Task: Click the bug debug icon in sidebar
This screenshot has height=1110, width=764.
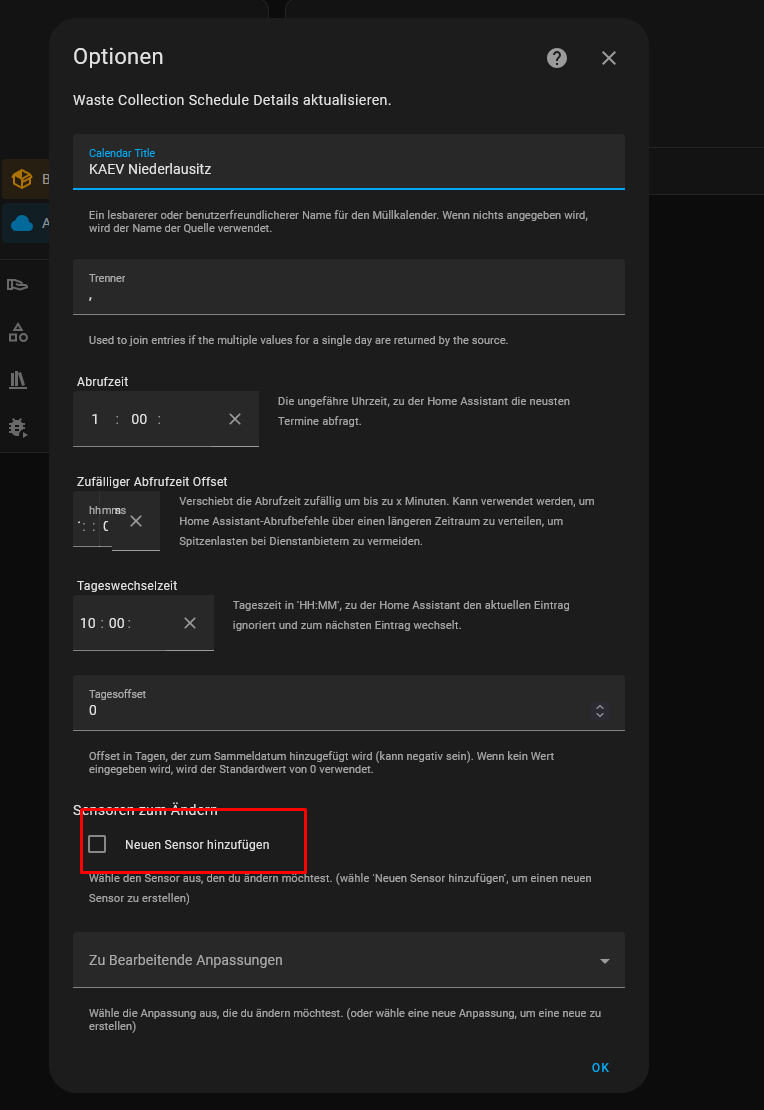Action: pos(18,428)
